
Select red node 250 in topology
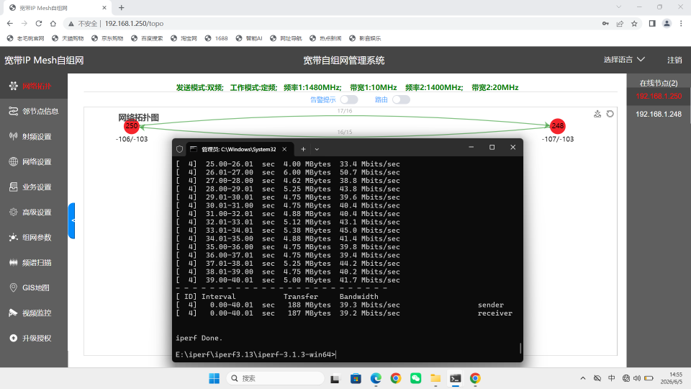131,126
